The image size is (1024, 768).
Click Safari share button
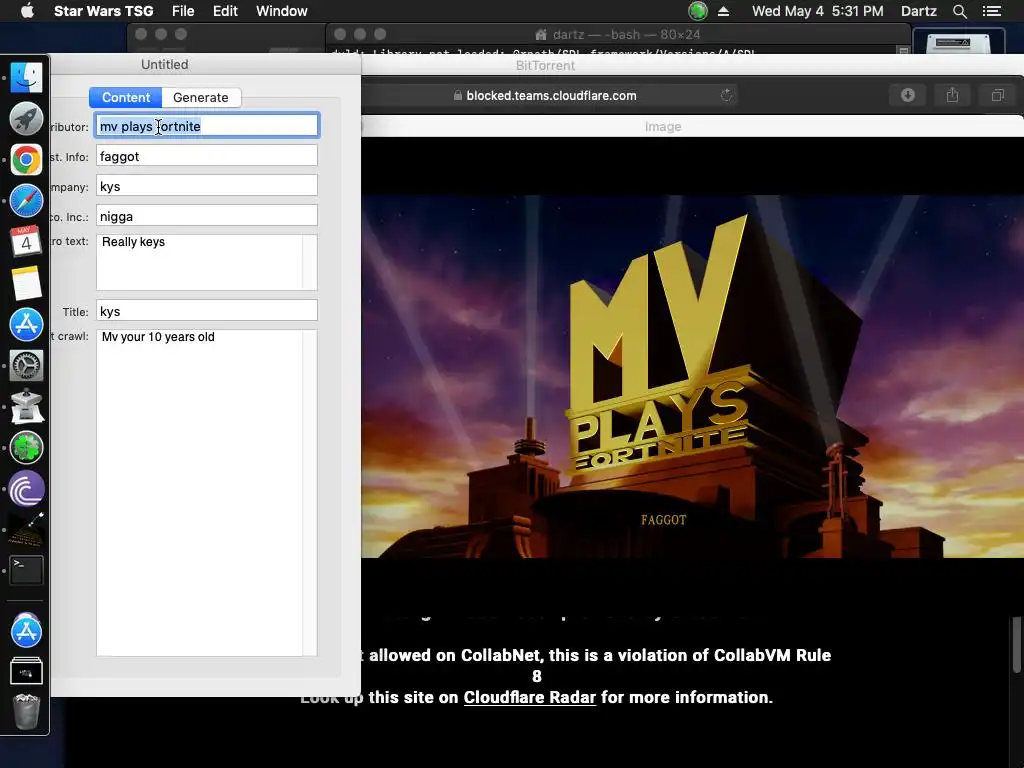[x=953, y=95]
